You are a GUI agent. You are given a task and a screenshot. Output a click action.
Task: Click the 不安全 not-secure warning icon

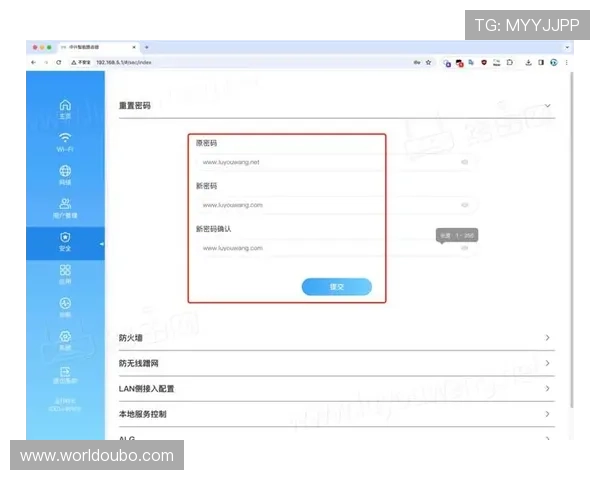point(73,62)
